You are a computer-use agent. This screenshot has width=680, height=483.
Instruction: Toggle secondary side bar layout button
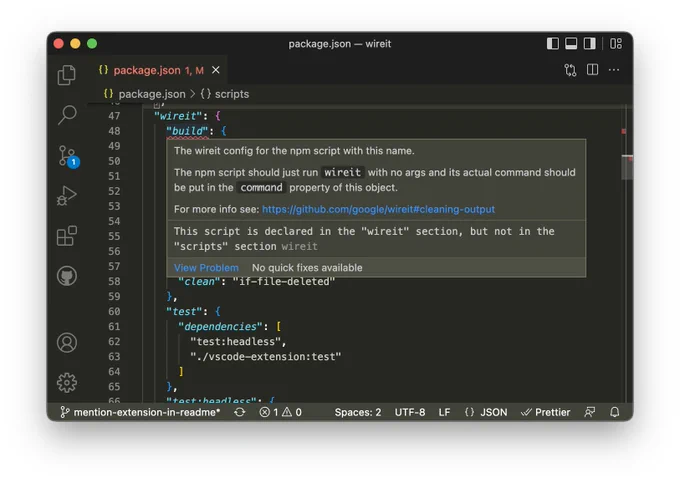tap(590, 44)
